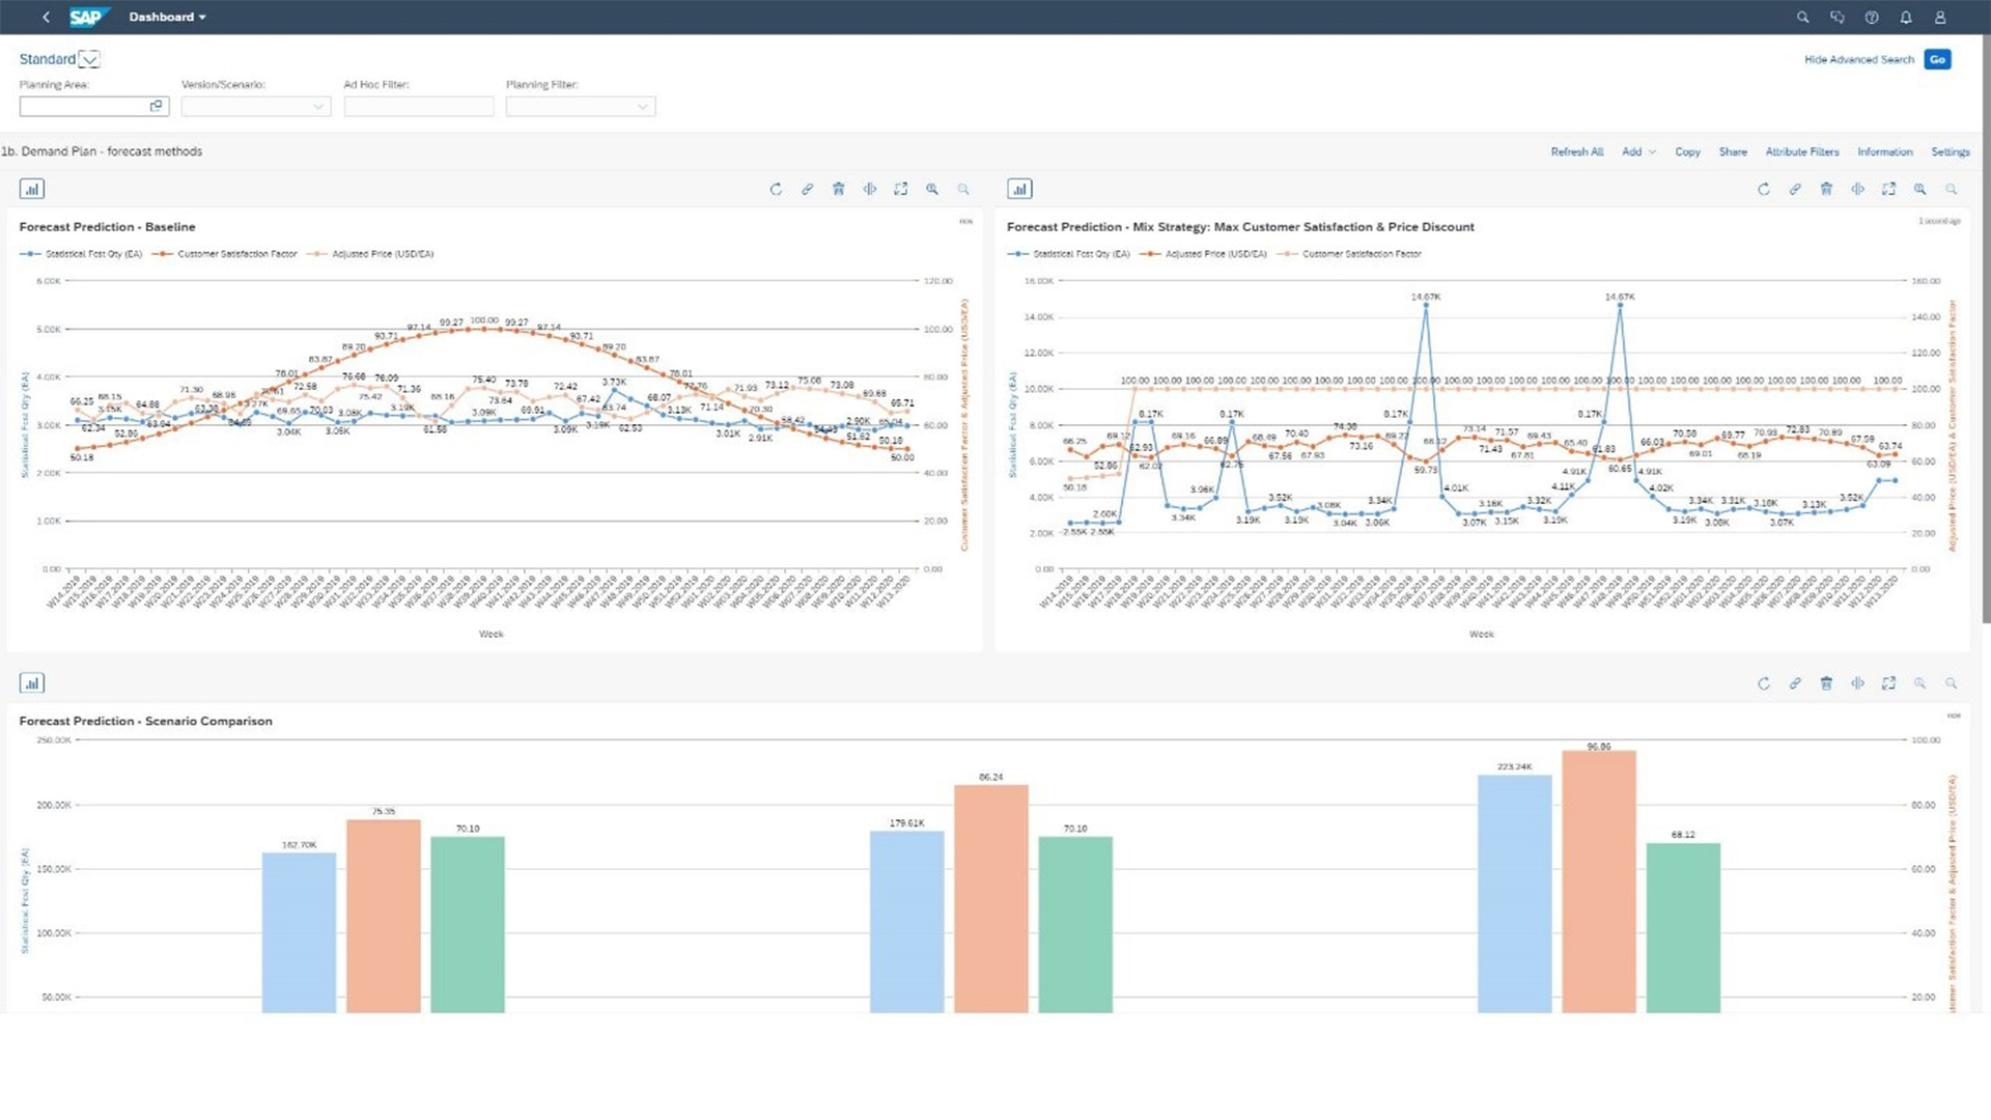This screenshot has height=1120, width=1991.
Task: Toggle Statistical Fcst Qty series in Baseline legend
Action: click(x=82, y=254)
